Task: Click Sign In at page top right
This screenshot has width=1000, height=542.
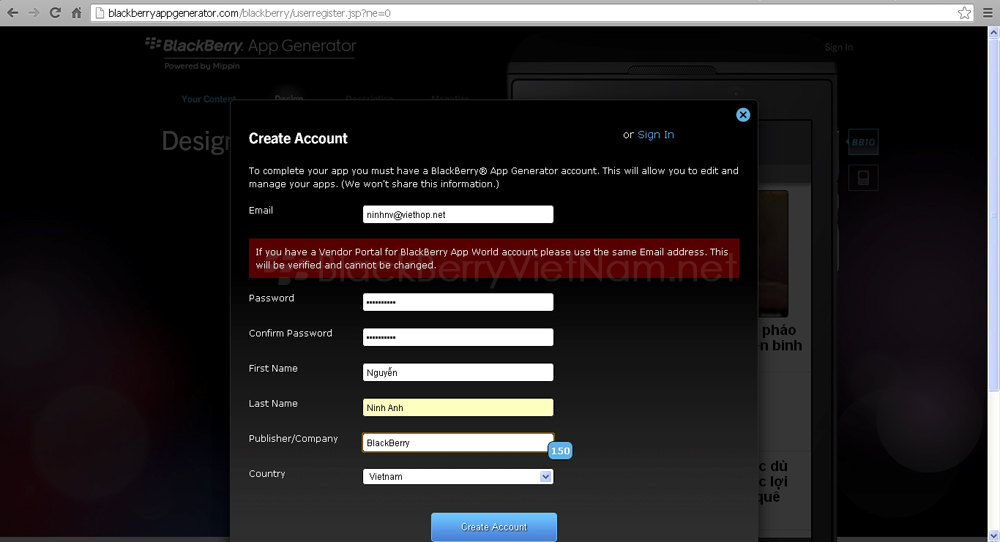Action: [838, 47]
